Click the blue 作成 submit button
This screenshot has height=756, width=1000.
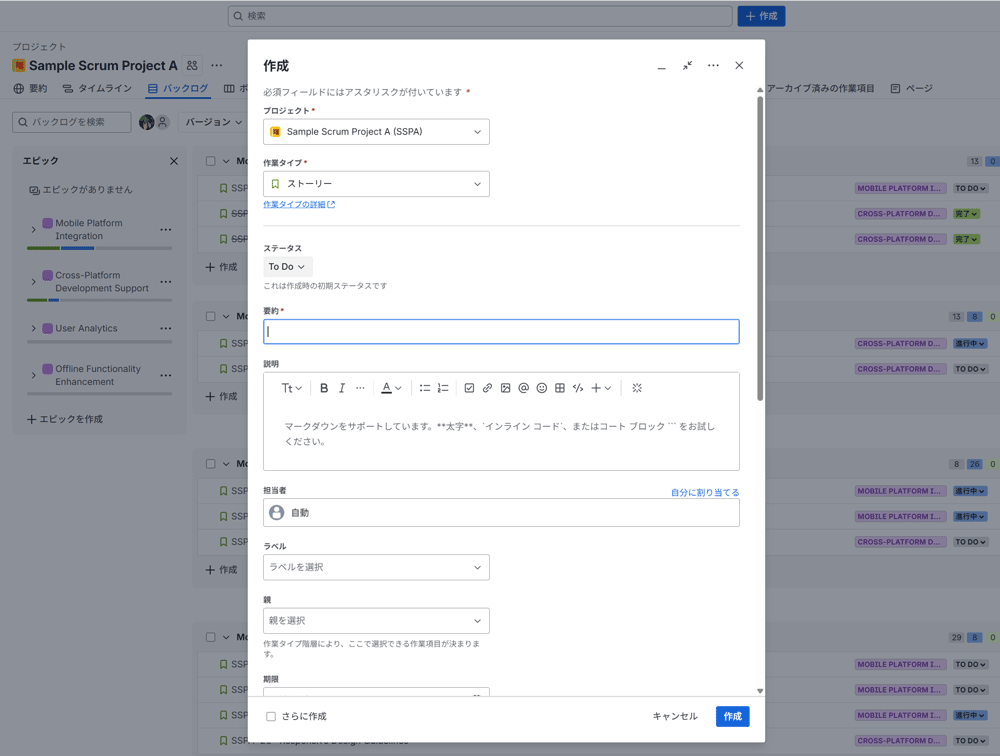coord(732,716)
